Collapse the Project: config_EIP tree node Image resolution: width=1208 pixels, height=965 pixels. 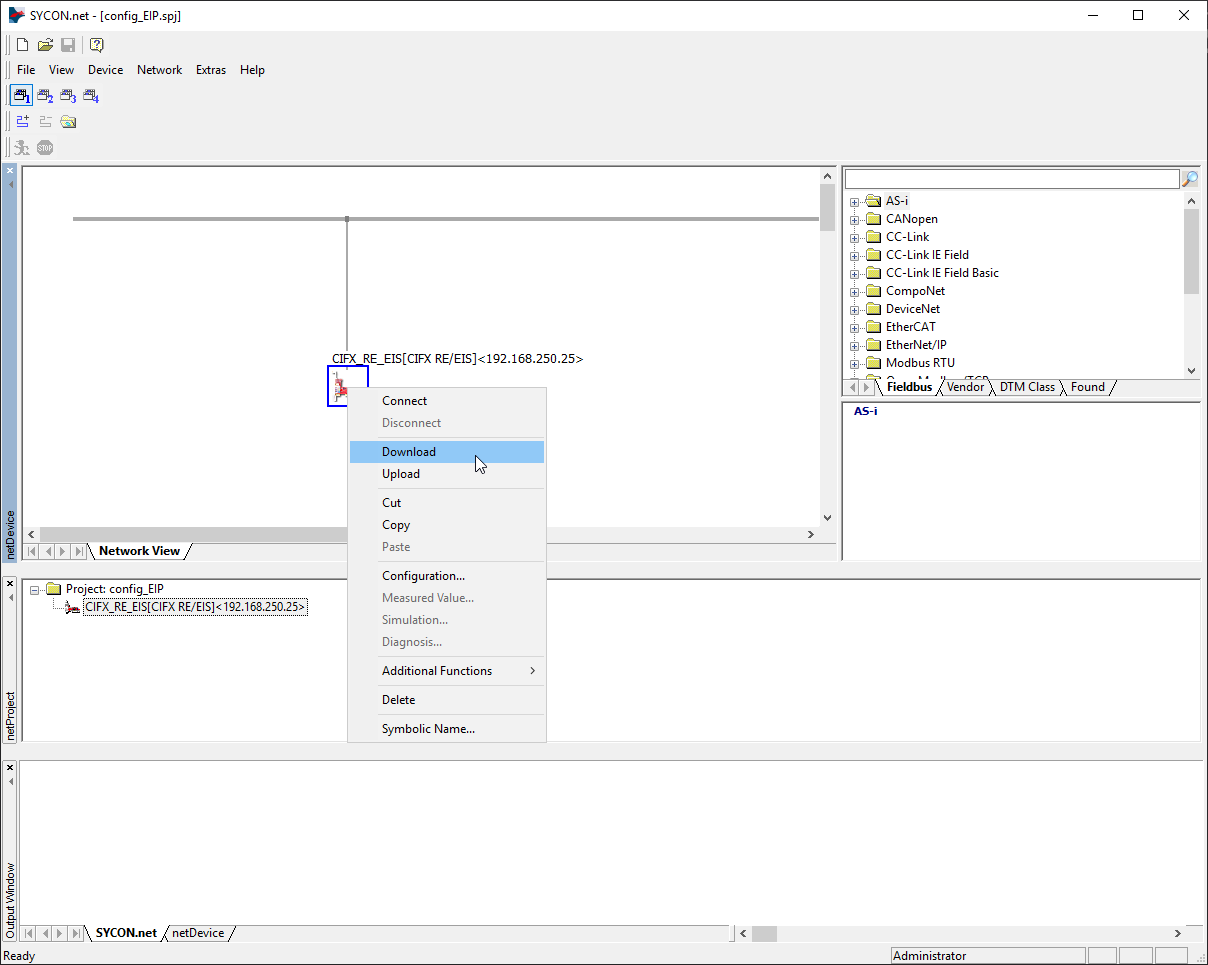[x=36, y=590]
